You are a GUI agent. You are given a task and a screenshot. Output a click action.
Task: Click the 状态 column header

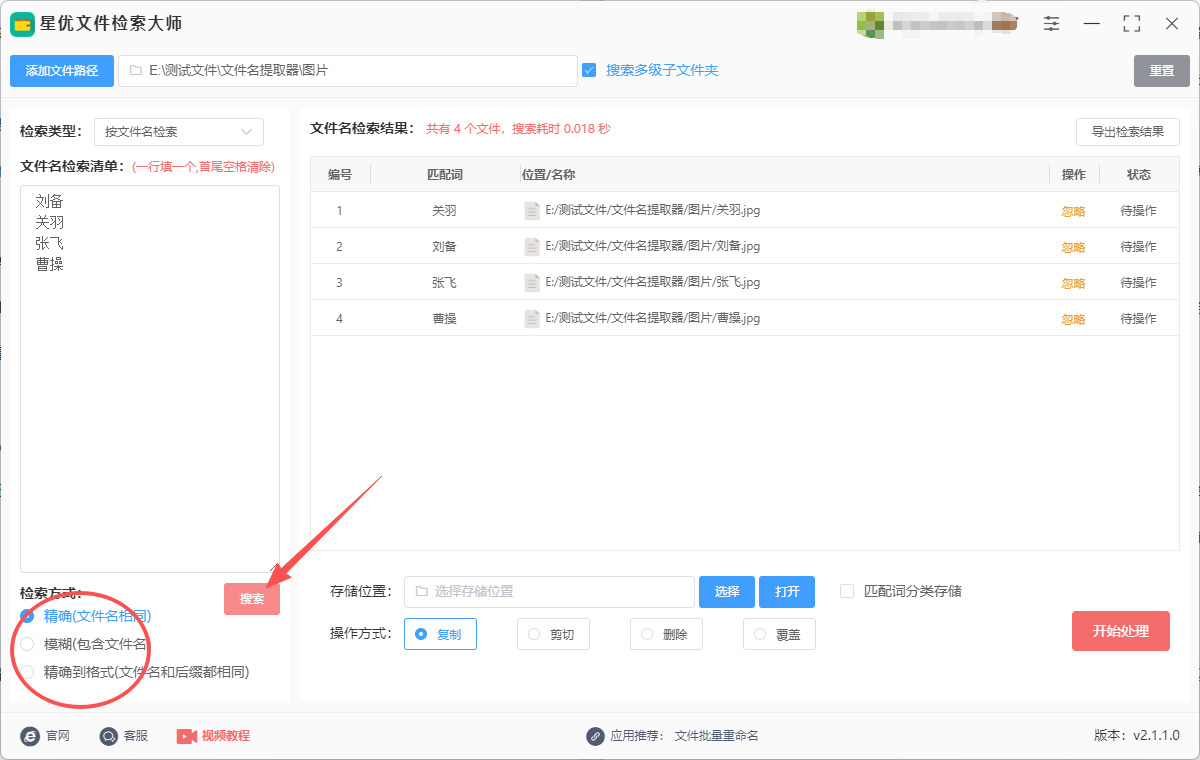pyautogui.click(x=1139, y=174)
